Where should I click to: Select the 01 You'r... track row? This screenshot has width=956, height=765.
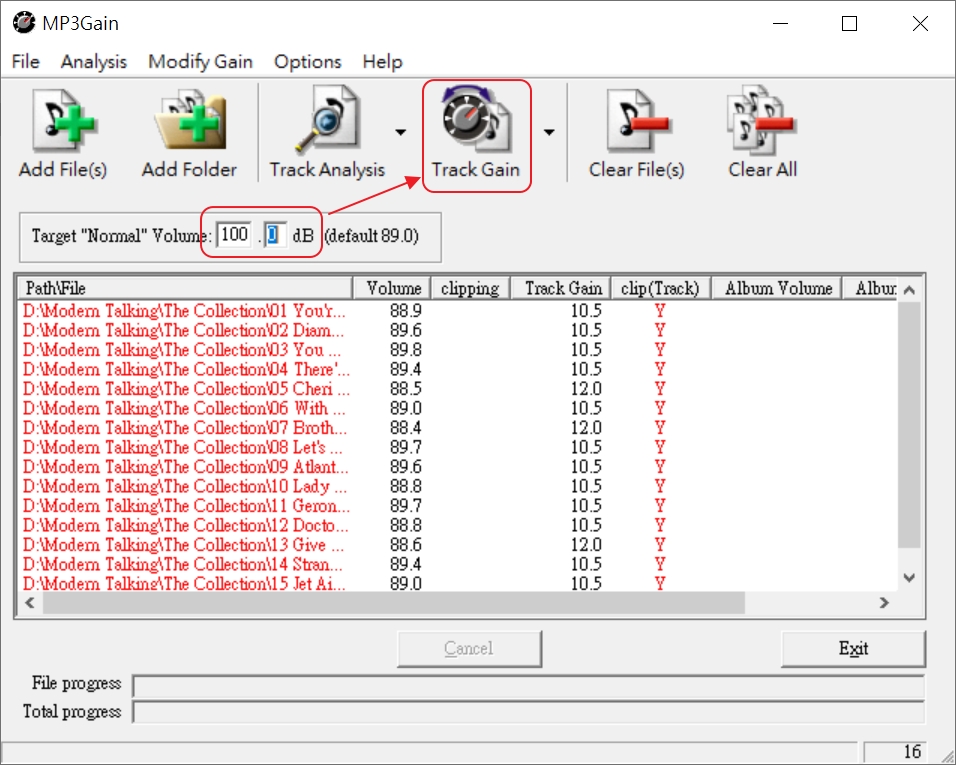(x=457, y=311)
